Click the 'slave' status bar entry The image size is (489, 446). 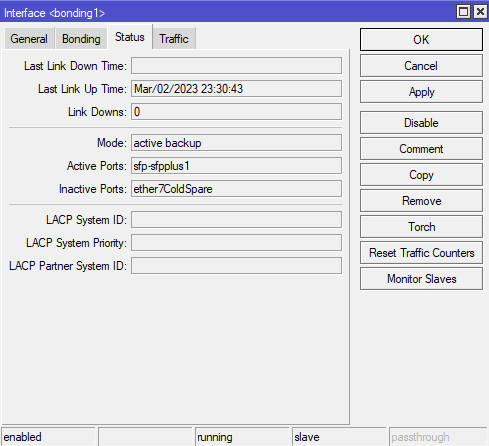pyautogui.click(x=339, y=437)
